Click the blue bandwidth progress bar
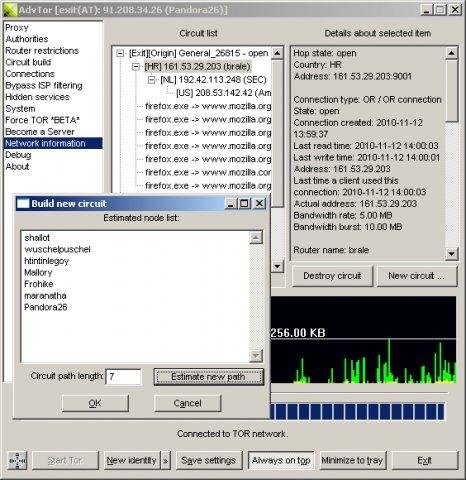The image size is (466, 480). [357, 412]
